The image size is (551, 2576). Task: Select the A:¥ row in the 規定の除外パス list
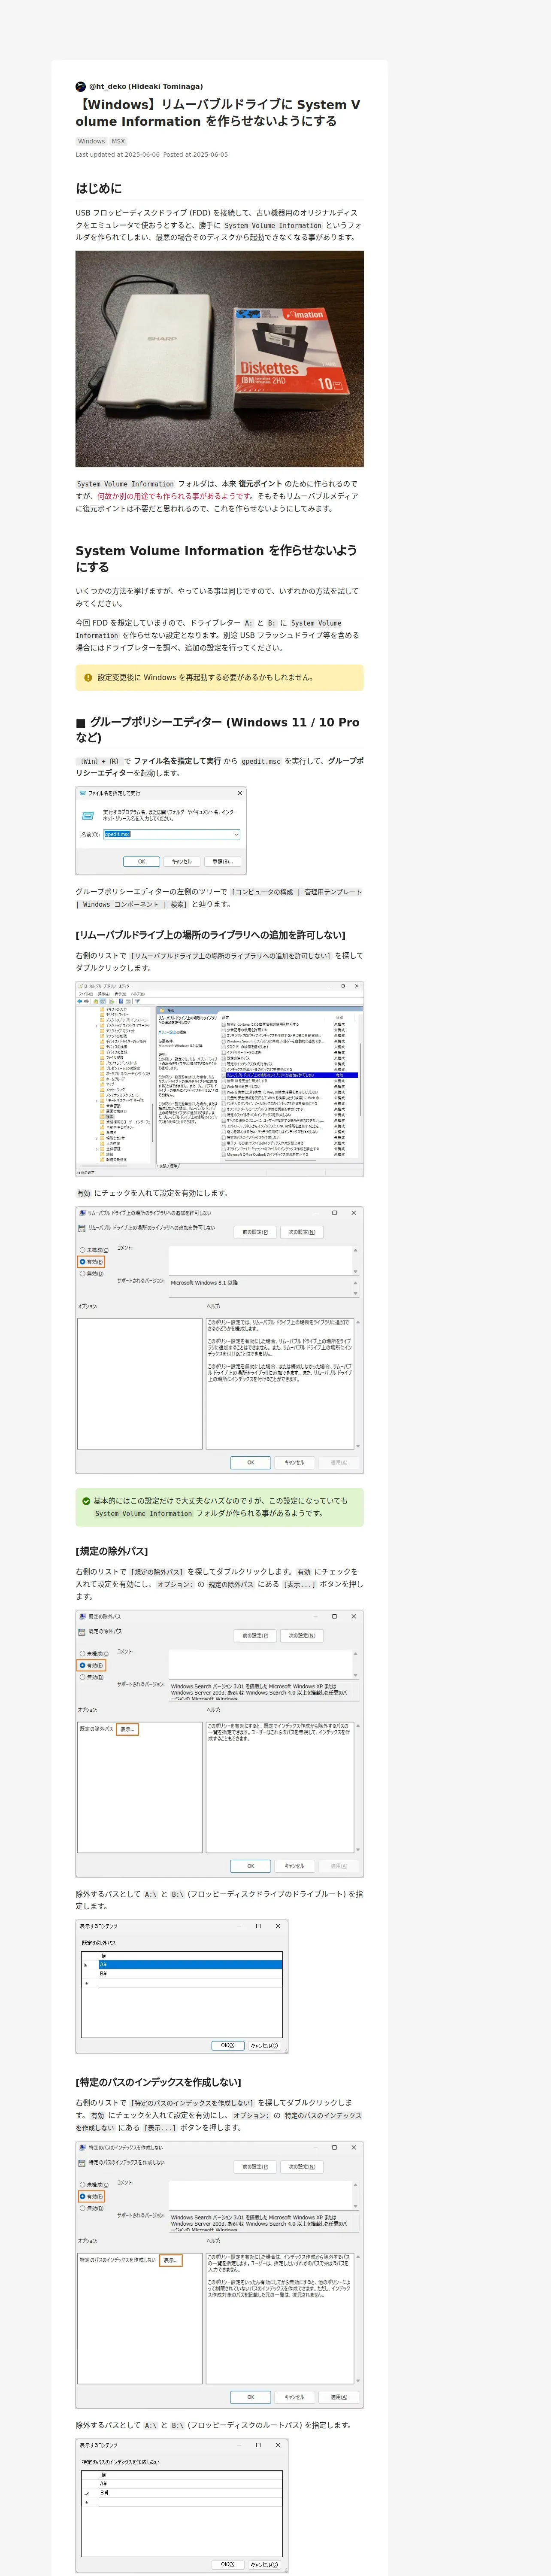190,1964
